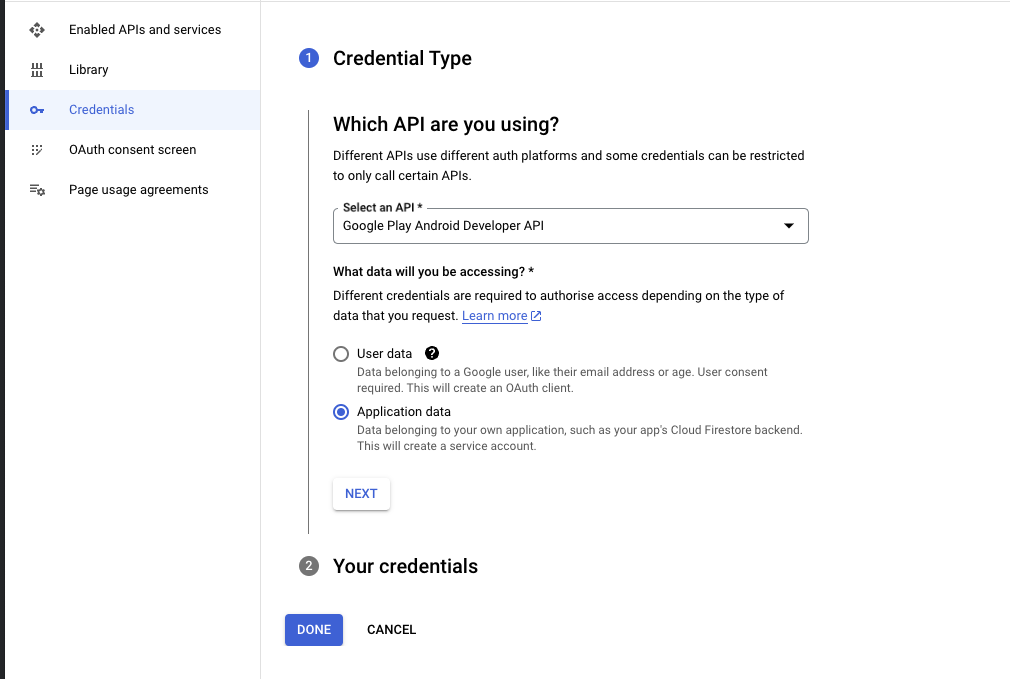Click external-link icon beside Learn more
1010x679 pixels.
(x=536, y=316)
